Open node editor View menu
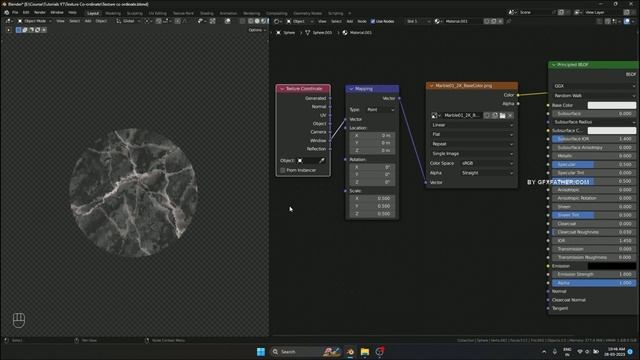The image size is (640, 360). coord(322,21)
